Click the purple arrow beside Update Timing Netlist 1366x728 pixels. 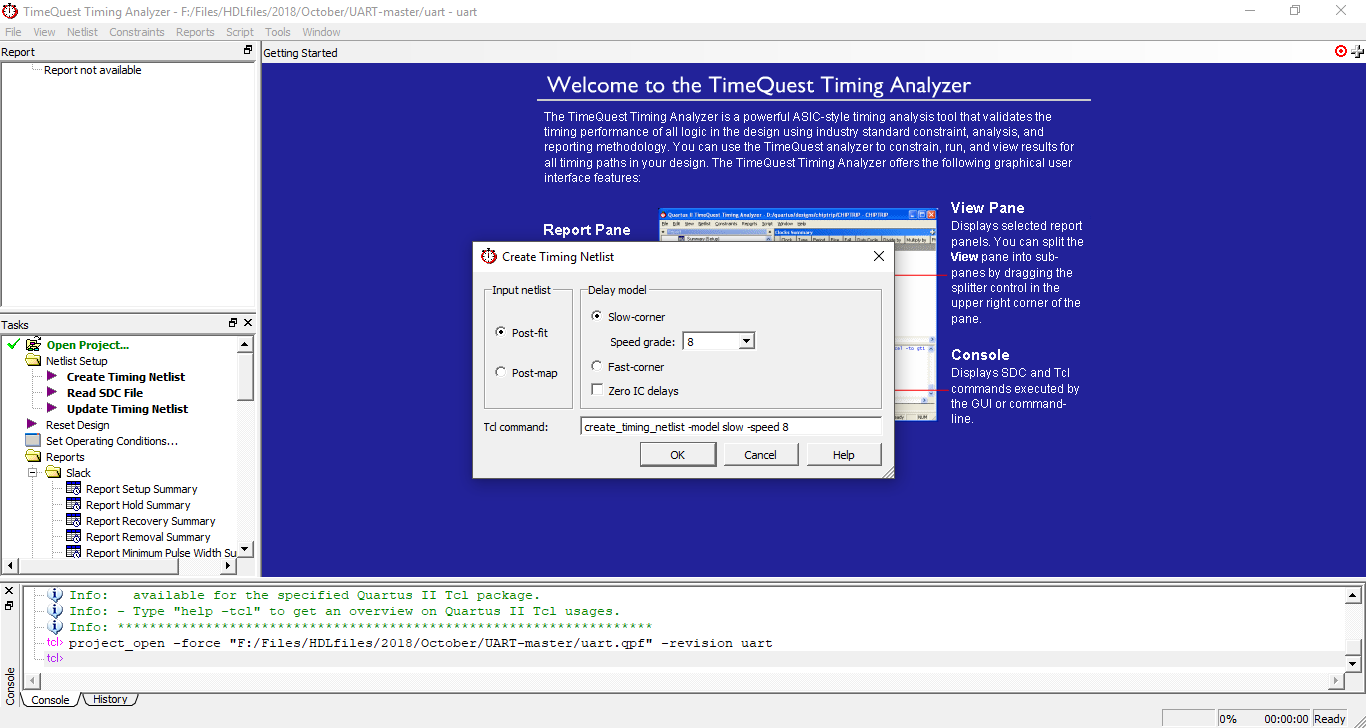coord(53,409)
